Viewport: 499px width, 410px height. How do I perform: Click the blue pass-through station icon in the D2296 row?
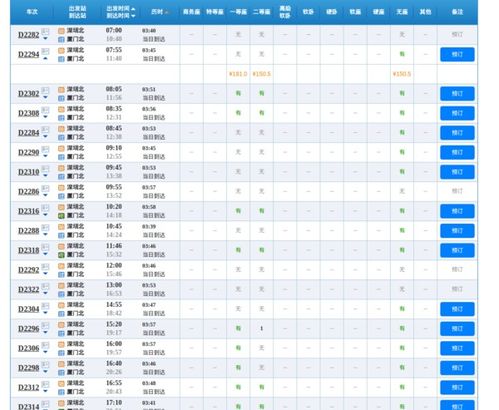pyautogui.click(x=61, y=334)
